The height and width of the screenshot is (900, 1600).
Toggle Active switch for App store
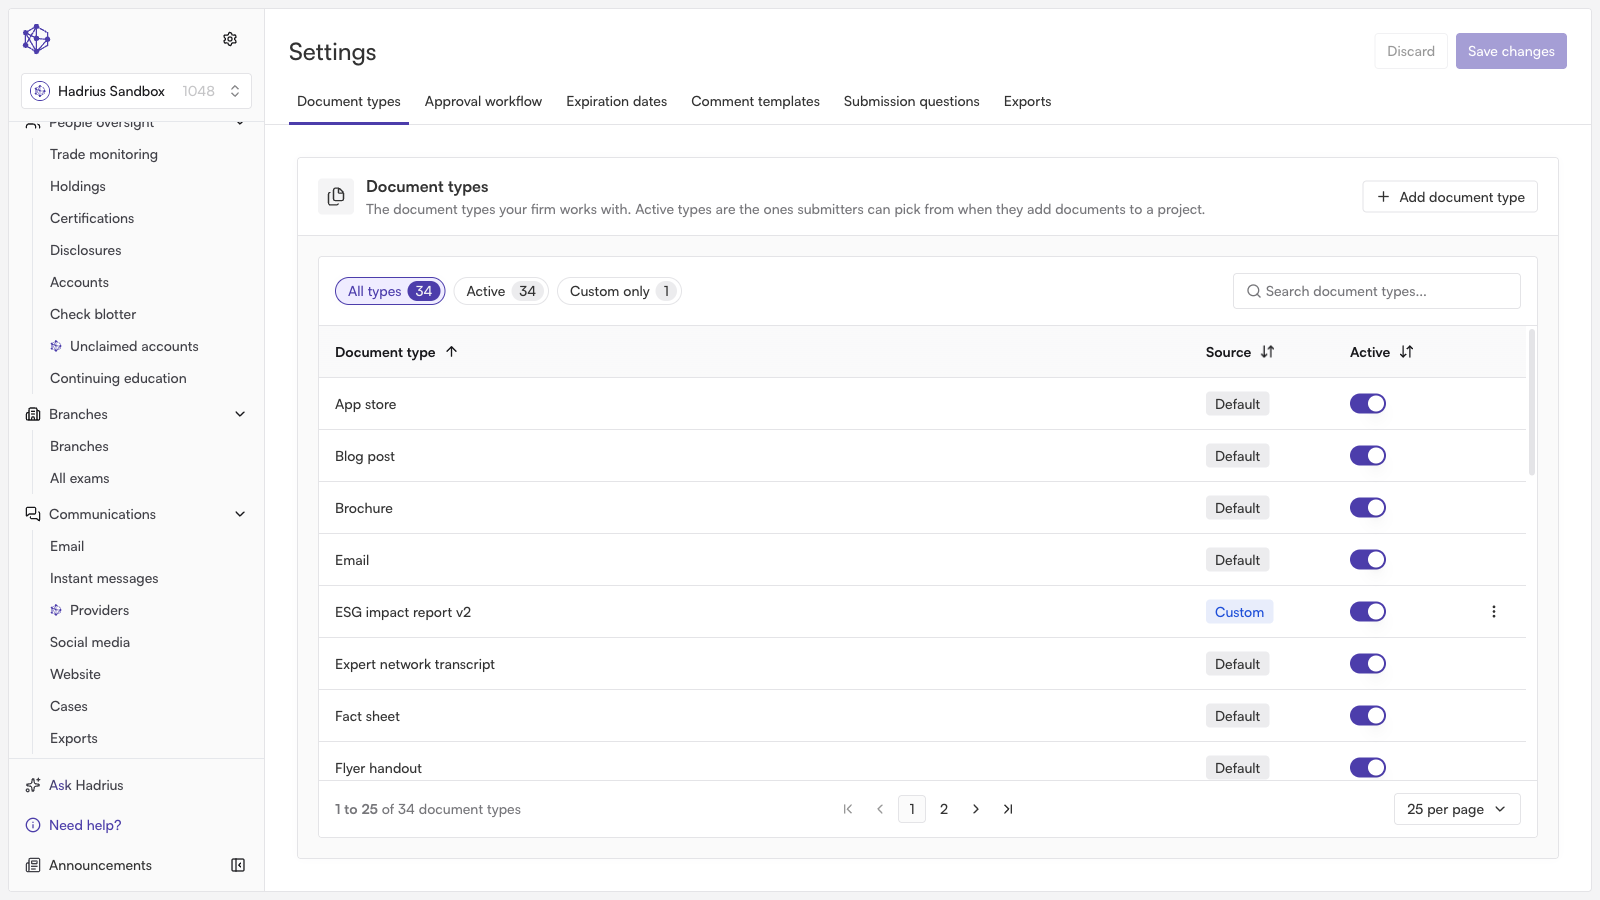(x=1368, y=404)
